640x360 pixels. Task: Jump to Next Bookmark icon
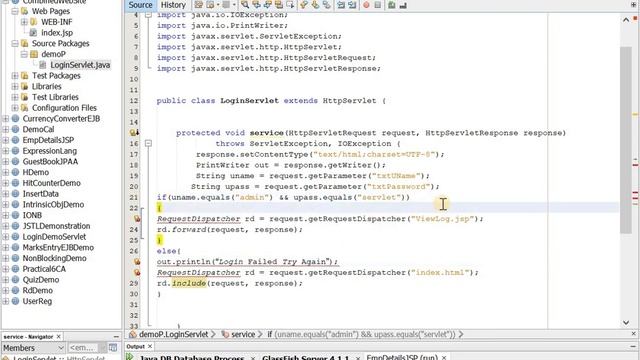point(315,5)
